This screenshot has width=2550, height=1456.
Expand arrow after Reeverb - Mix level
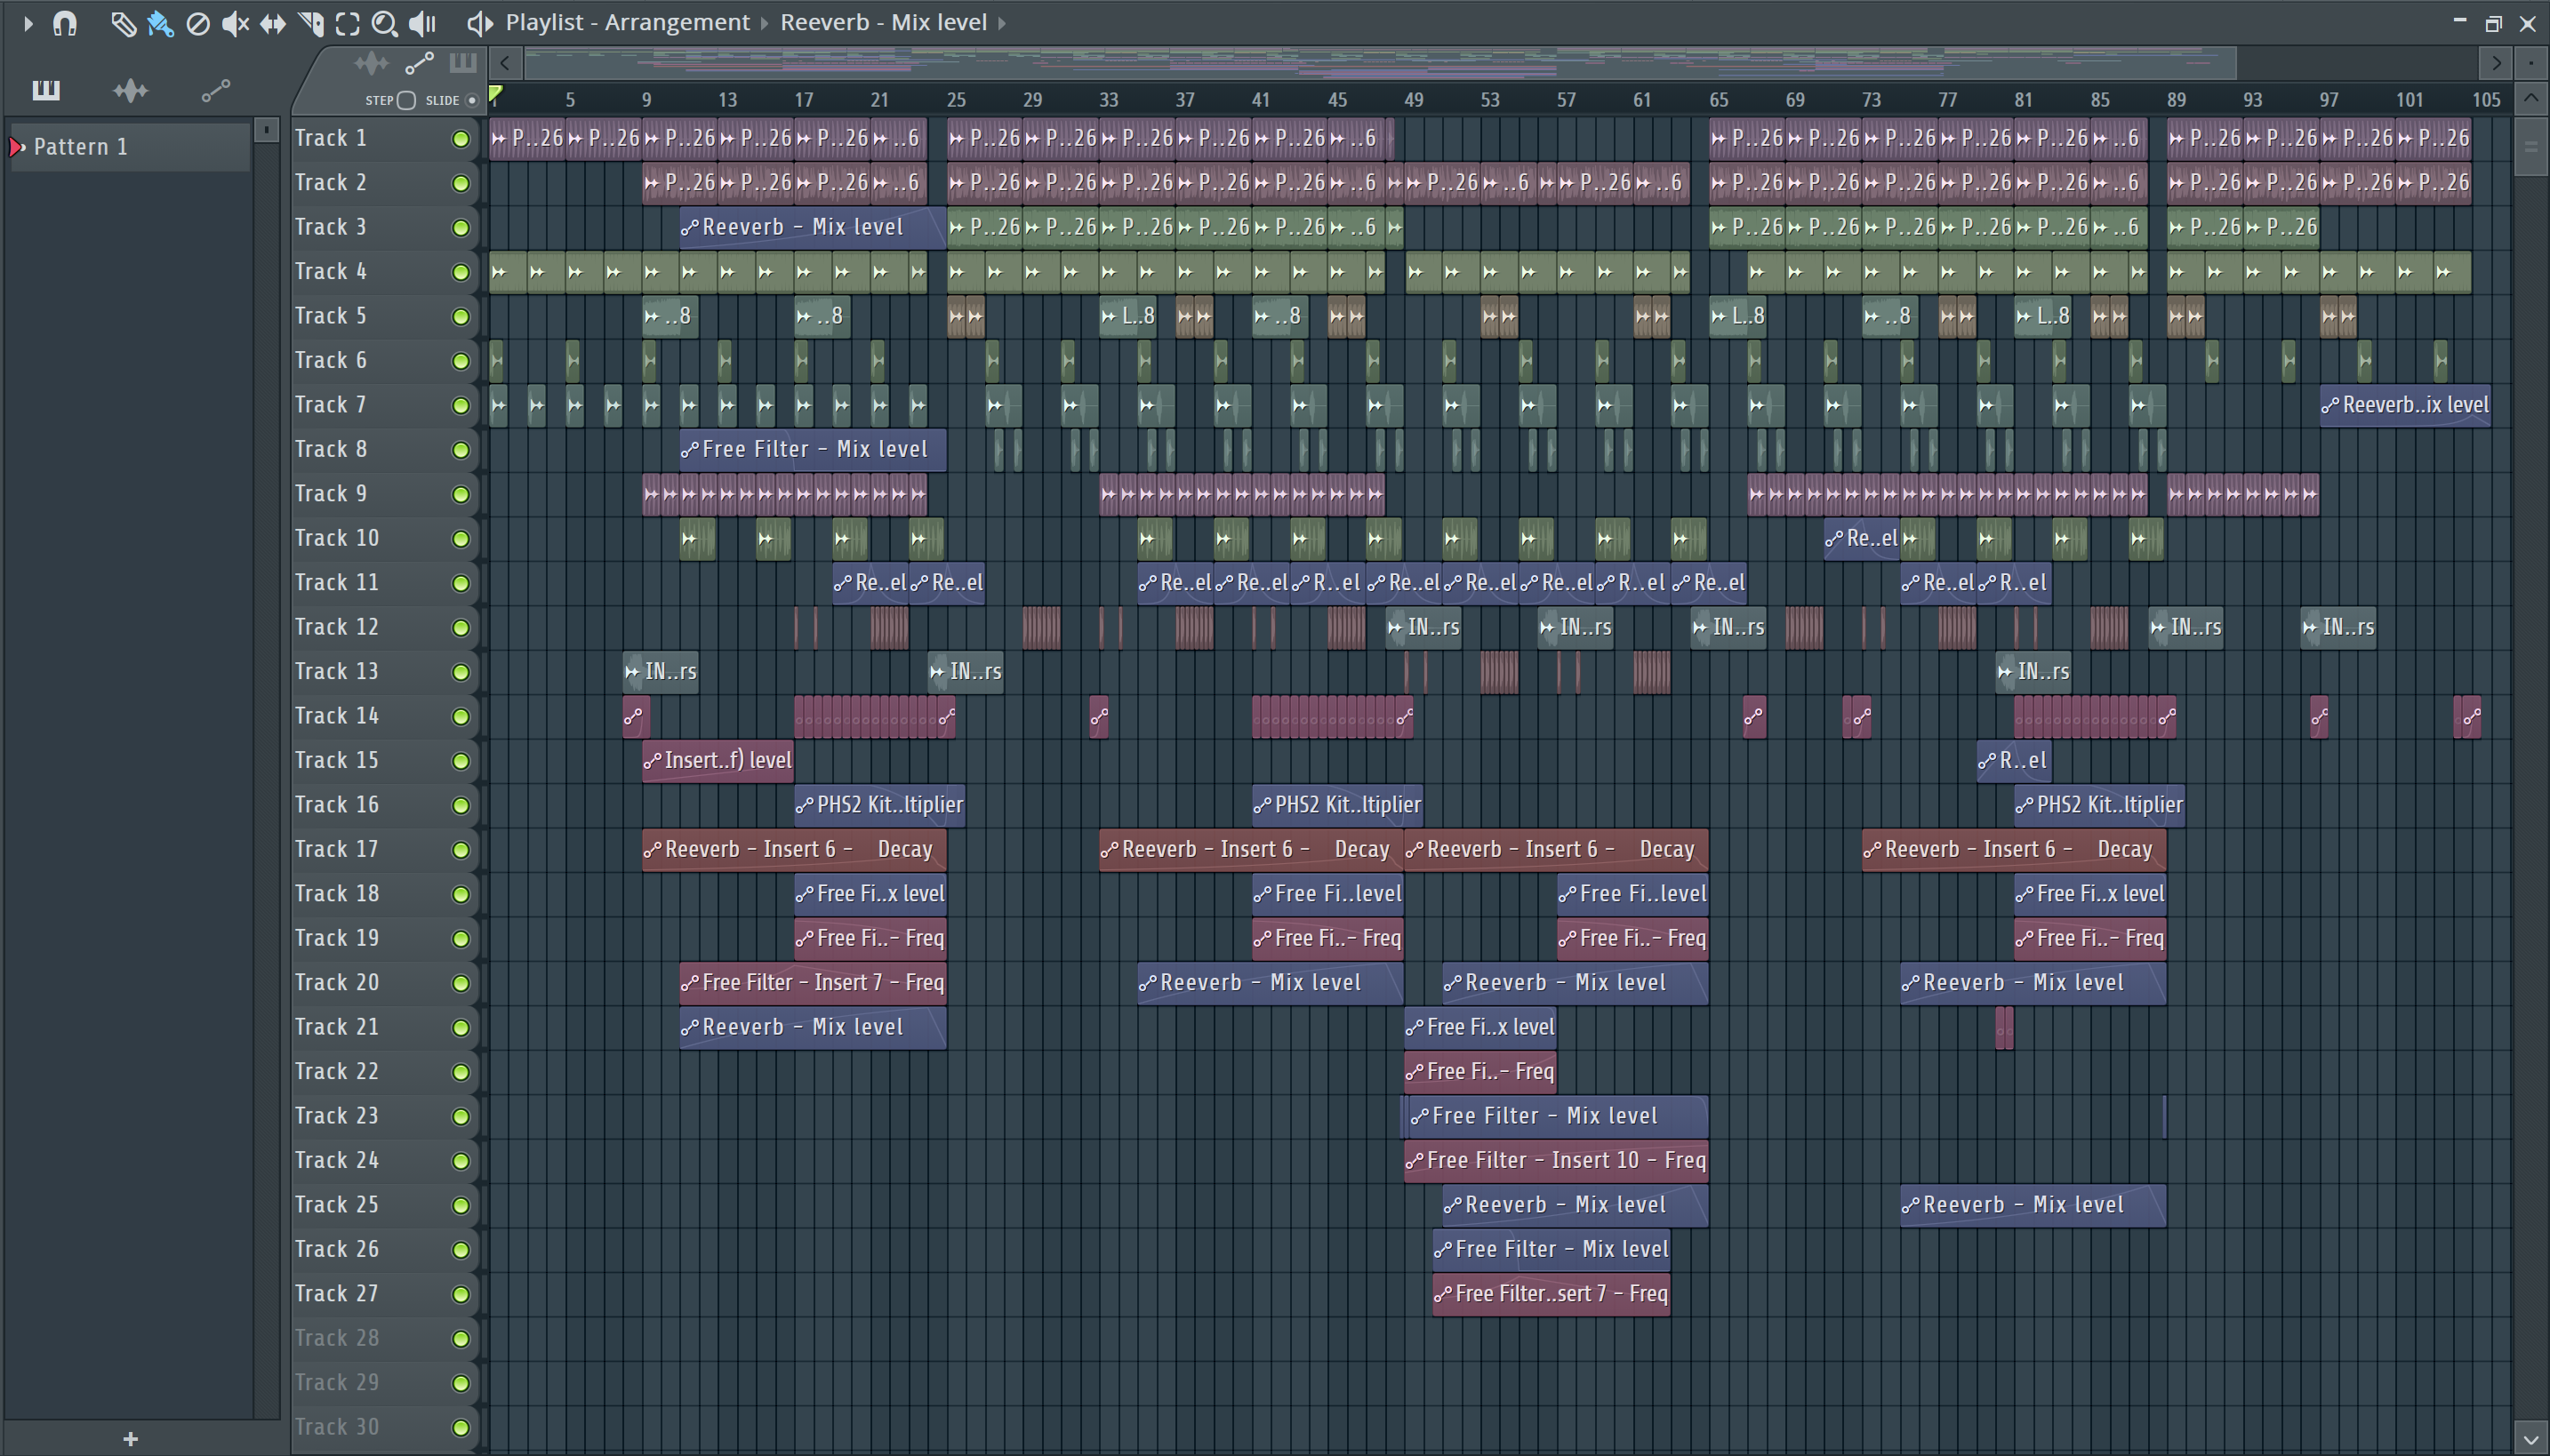tap(1002, 23)
